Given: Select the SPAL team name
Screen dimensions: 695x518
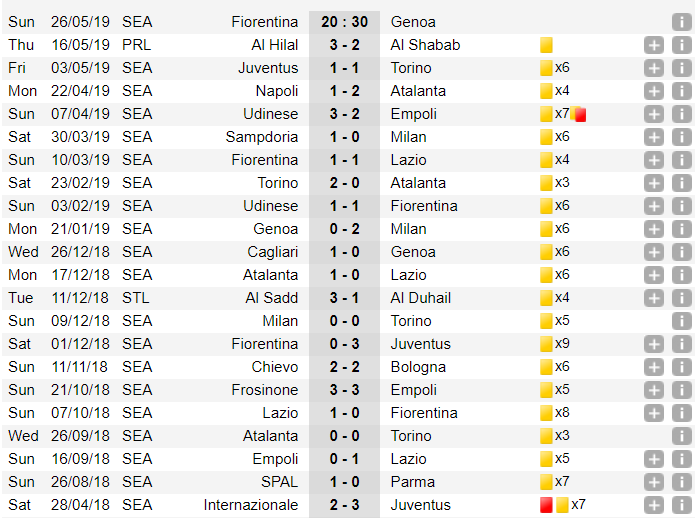Looking at the screenshot, I should point(279,482).
